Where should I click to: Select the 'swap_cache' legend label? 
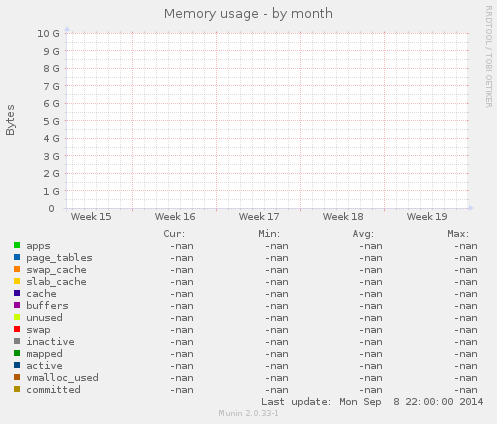tap(56, 270)
